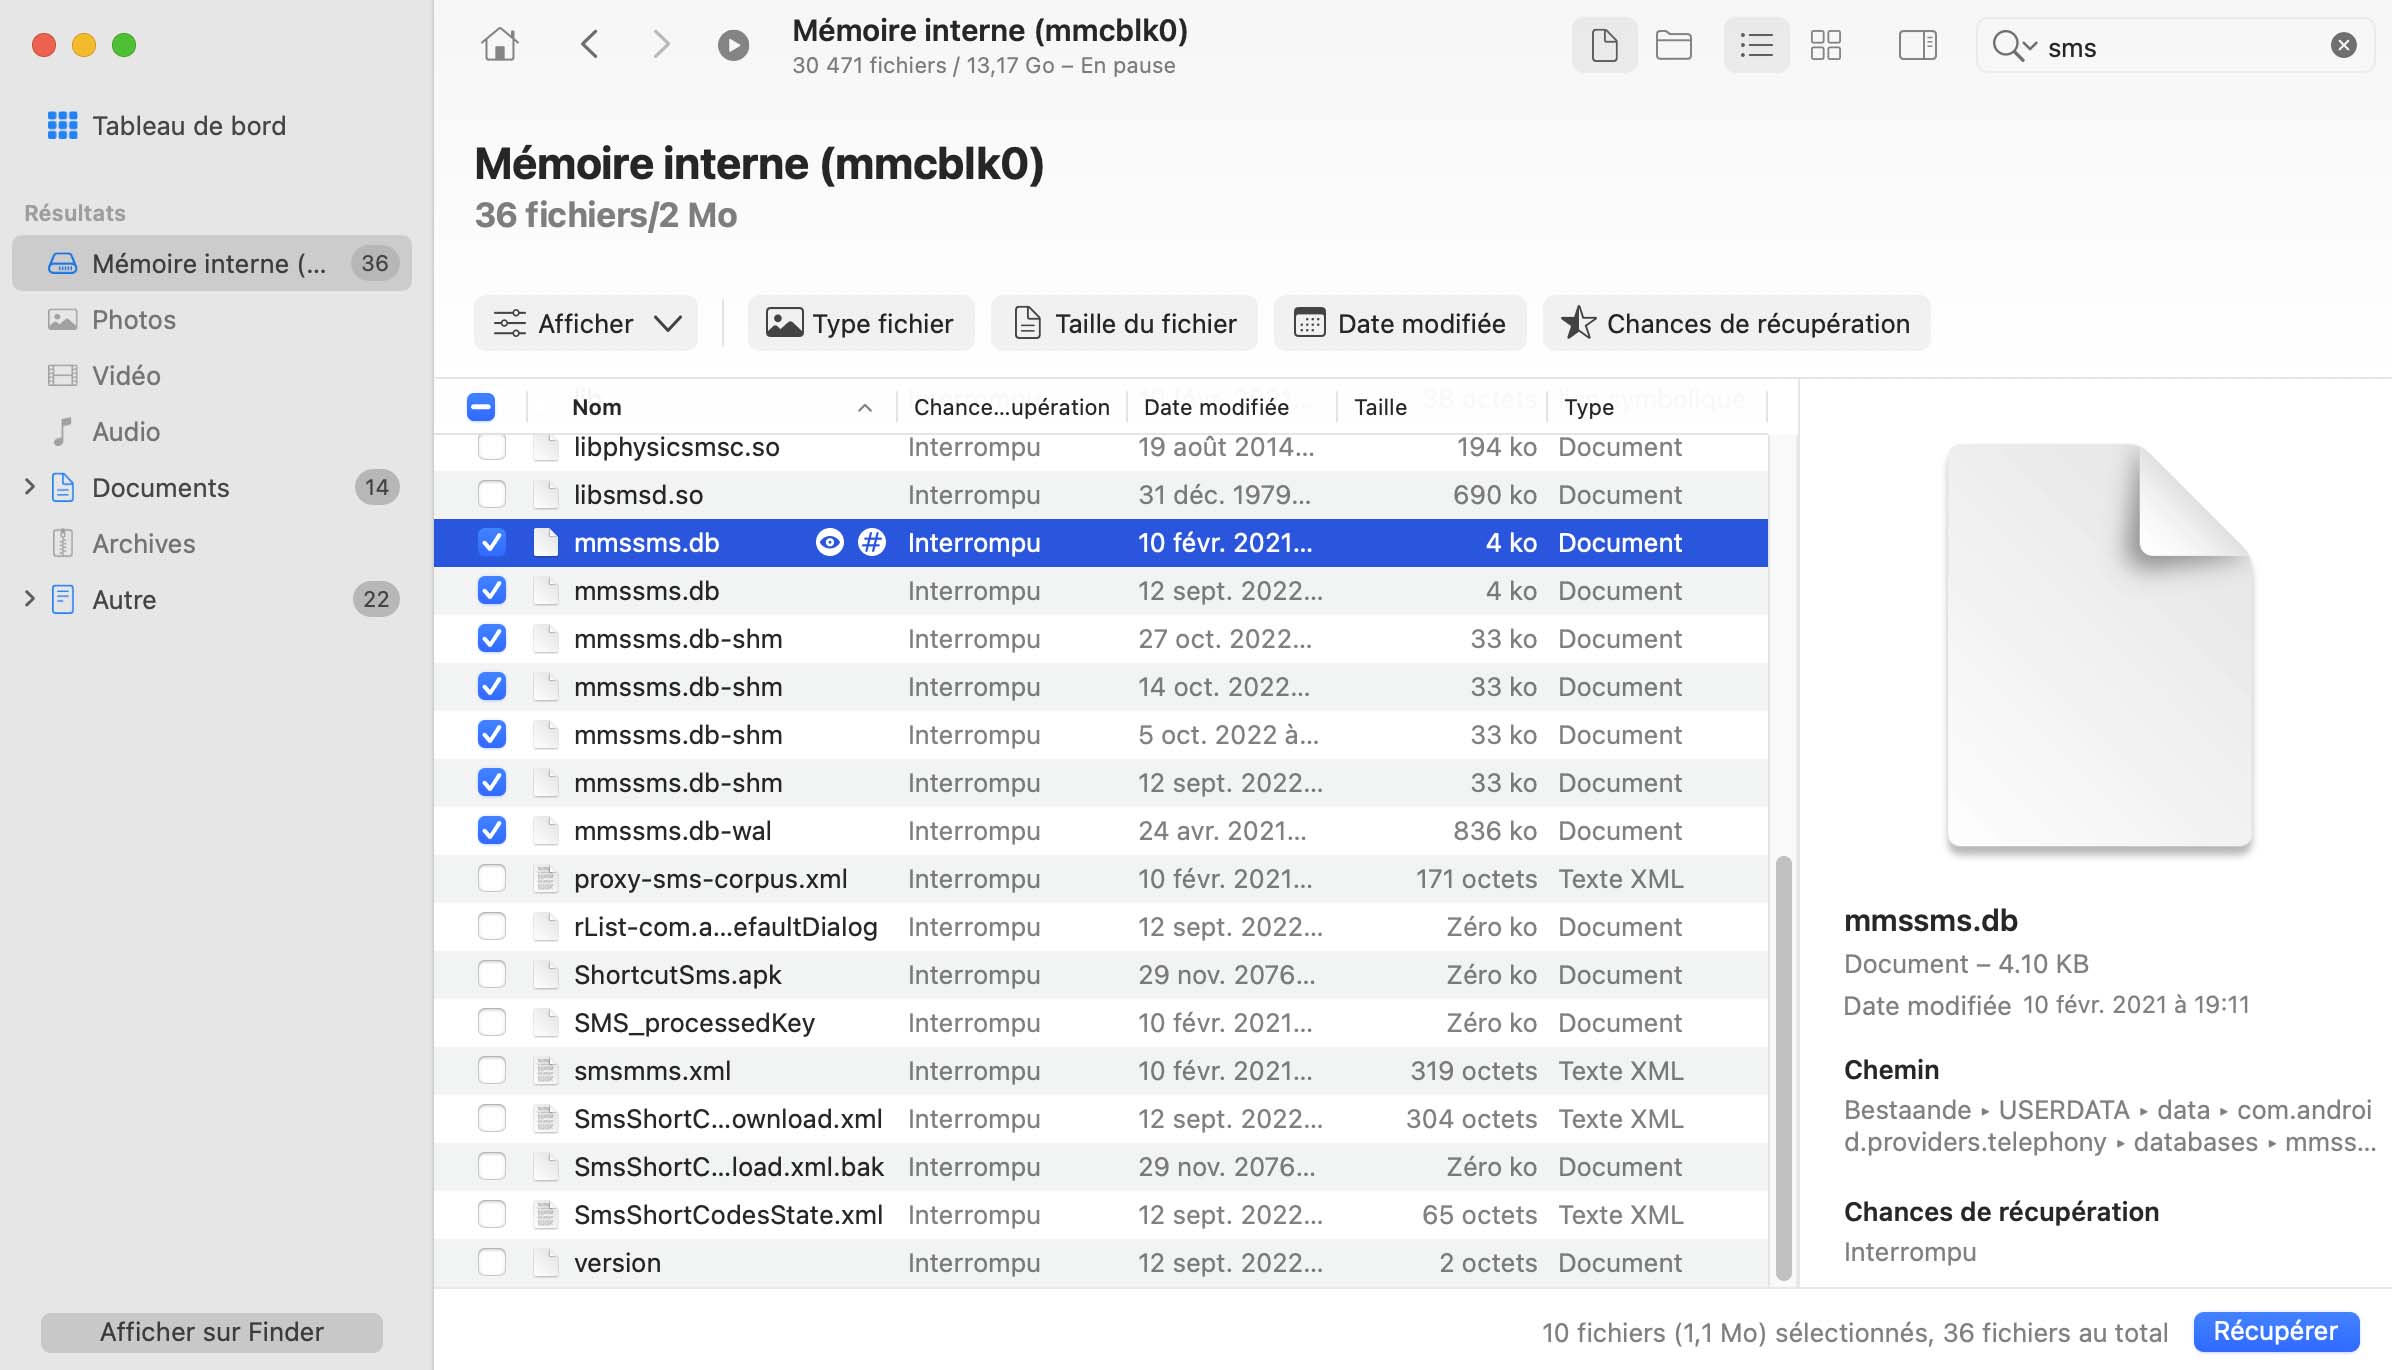Image resolution: width=2392 pixels, height=1370 pixels.
Task: Expand the Documents category in sidebar
Action: coord(26,486)
